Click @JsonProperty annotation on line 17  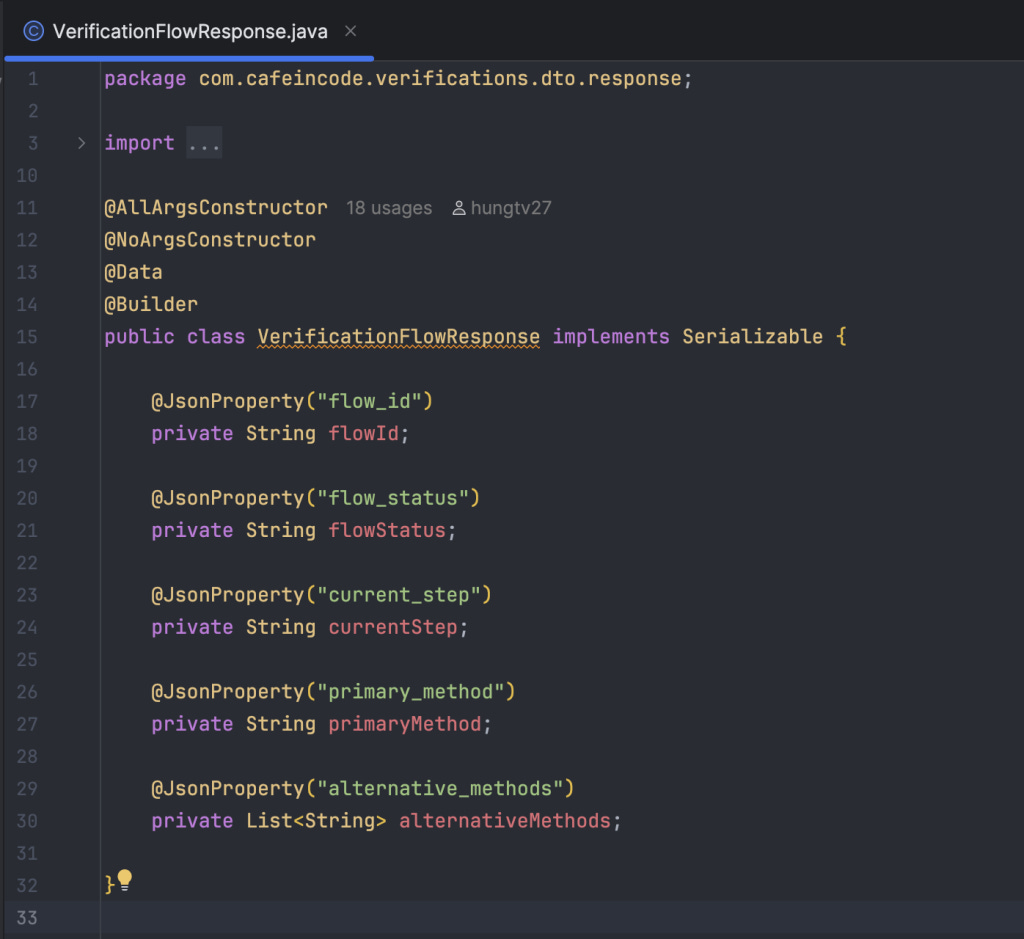click(228, 401)
